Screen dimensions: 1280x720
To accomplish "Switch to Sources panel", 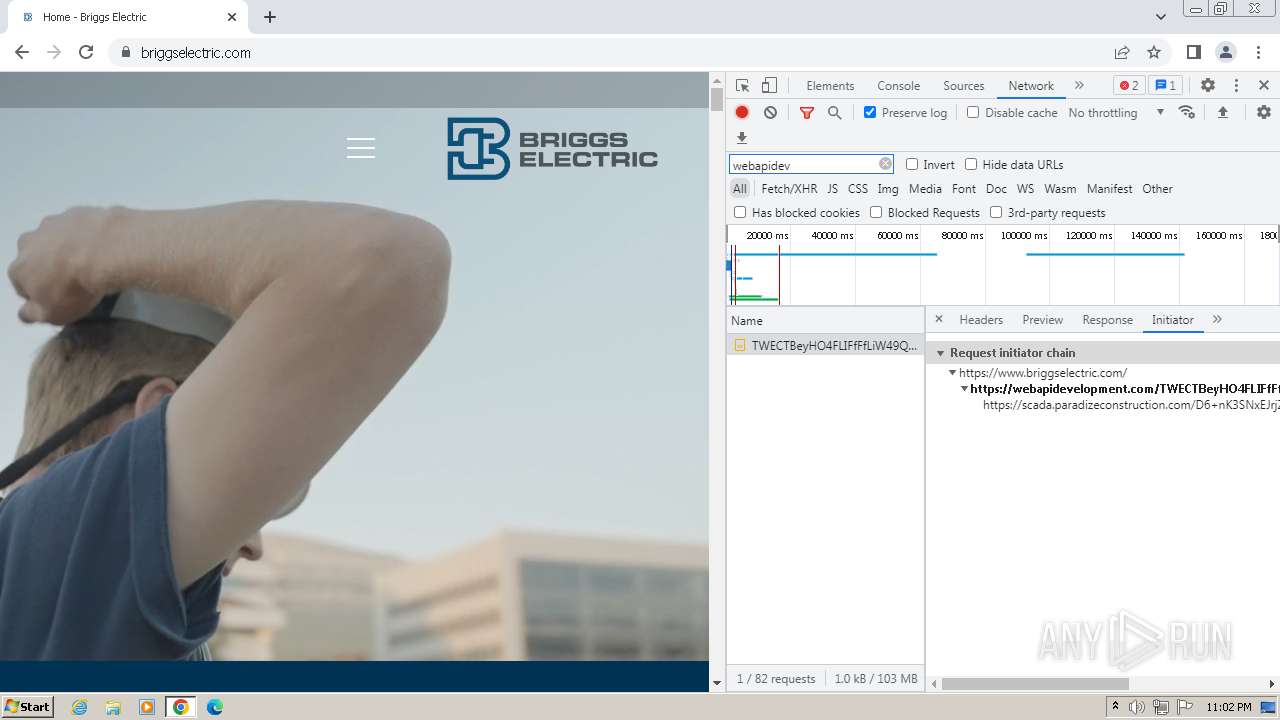I will 964,85.
